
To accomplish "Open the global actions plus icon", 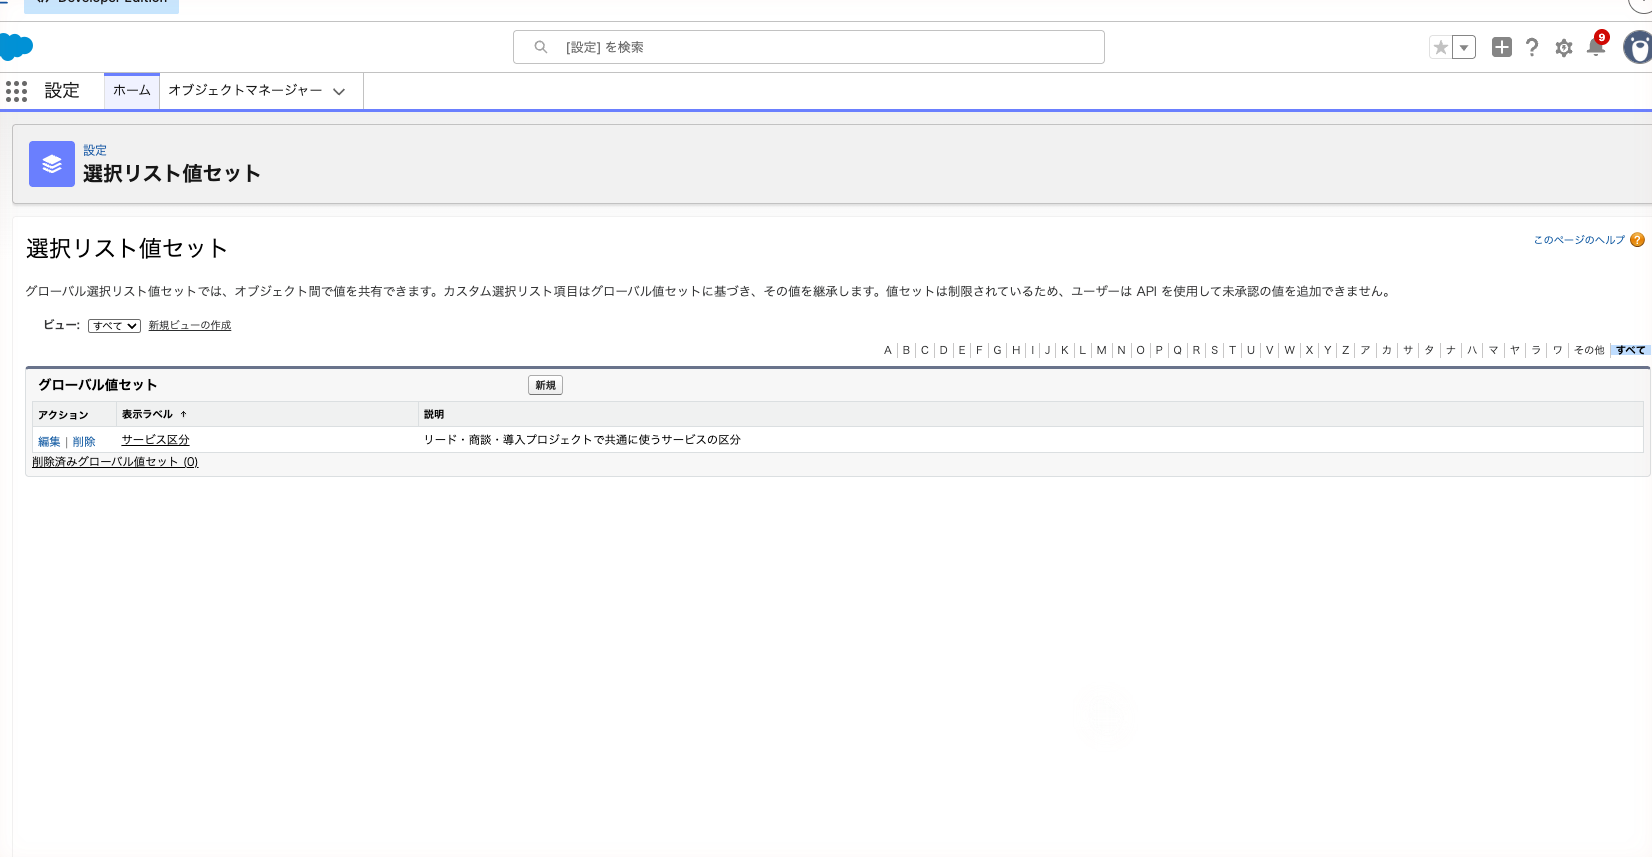I will click(1501, 47).
